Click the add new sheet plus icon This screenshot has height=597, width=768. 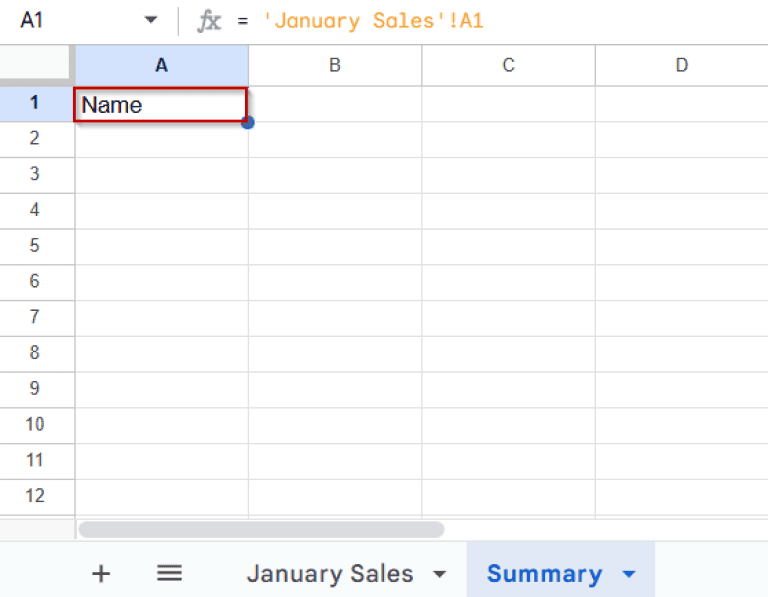click(x=100, y=573)
